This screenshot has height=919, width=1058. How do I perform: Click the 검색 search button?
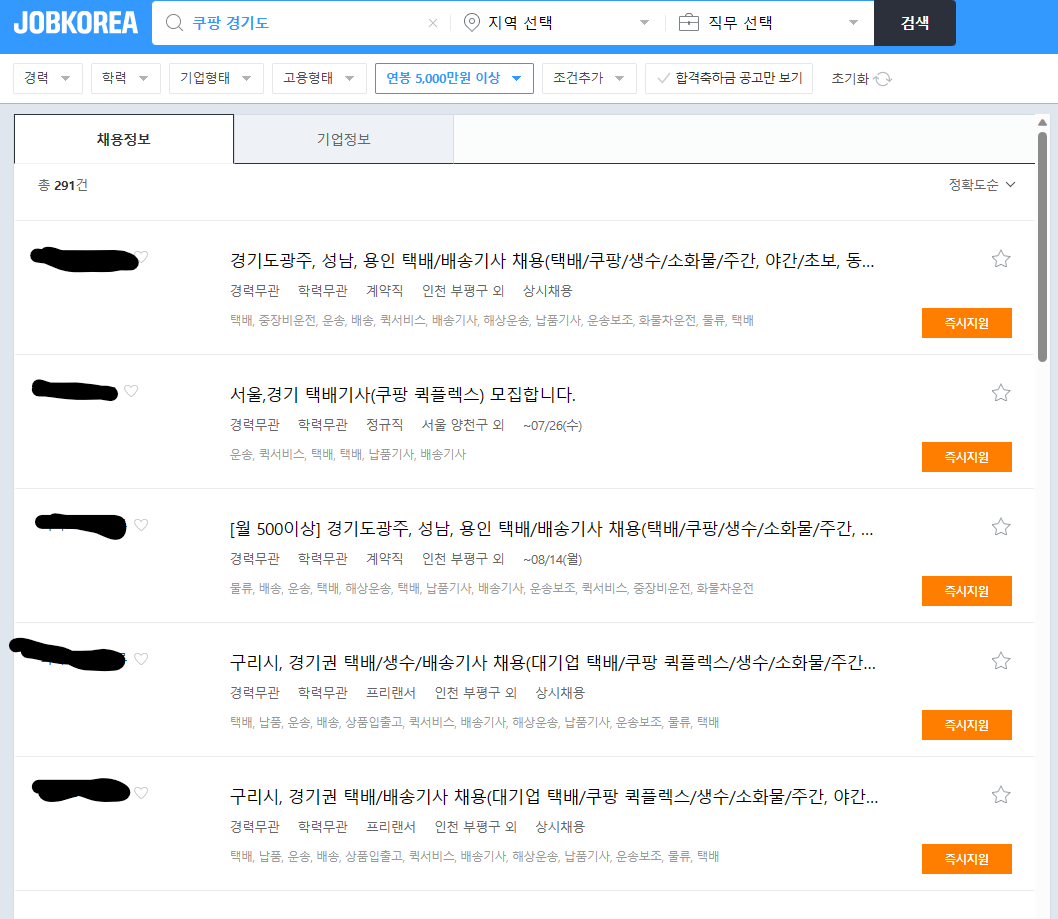point(915,23)
